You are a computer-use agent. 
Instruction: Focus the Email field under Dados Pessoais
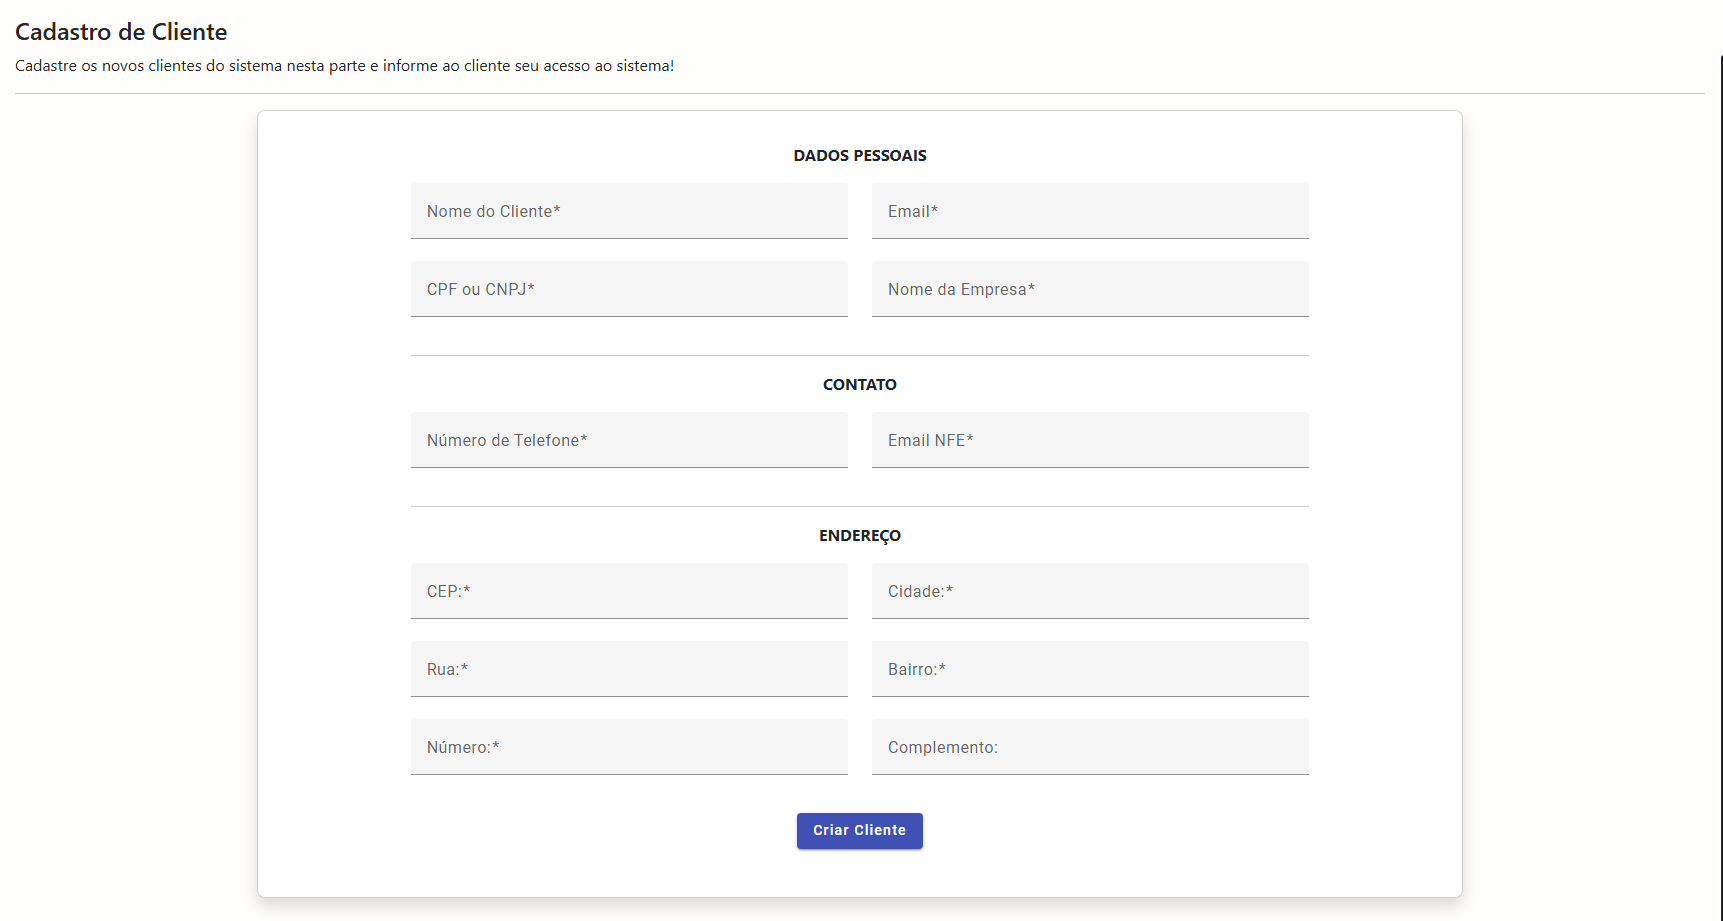[x=1089, y=211]
